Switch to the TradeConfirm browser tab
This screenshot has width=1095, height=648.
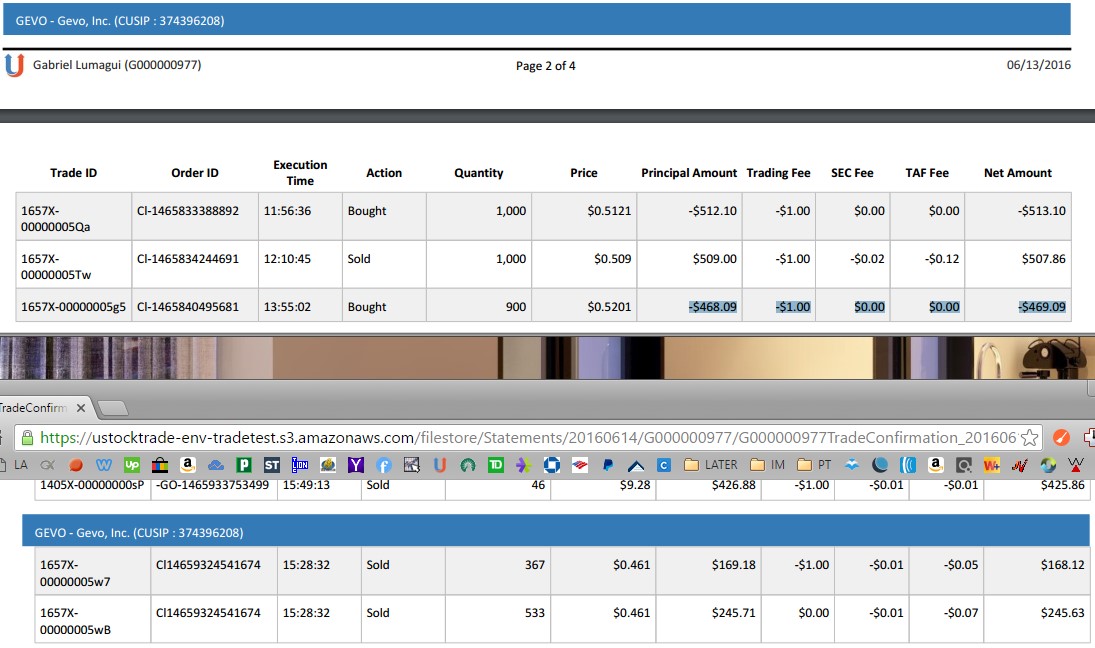tap(33, 408)
